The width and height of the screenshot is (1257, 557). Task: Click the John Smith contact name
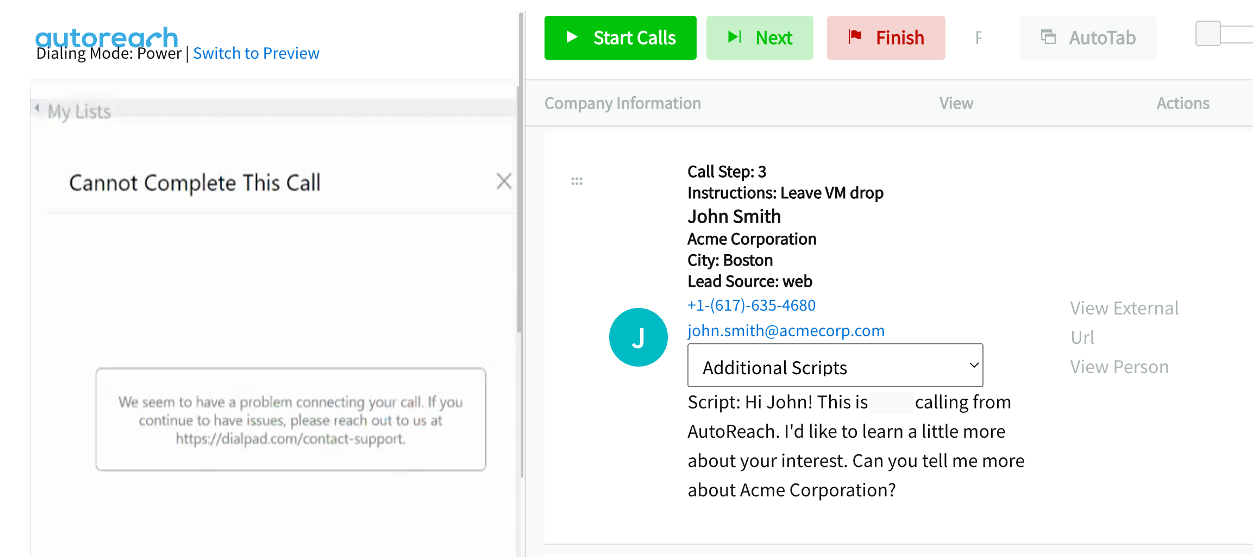734,216
